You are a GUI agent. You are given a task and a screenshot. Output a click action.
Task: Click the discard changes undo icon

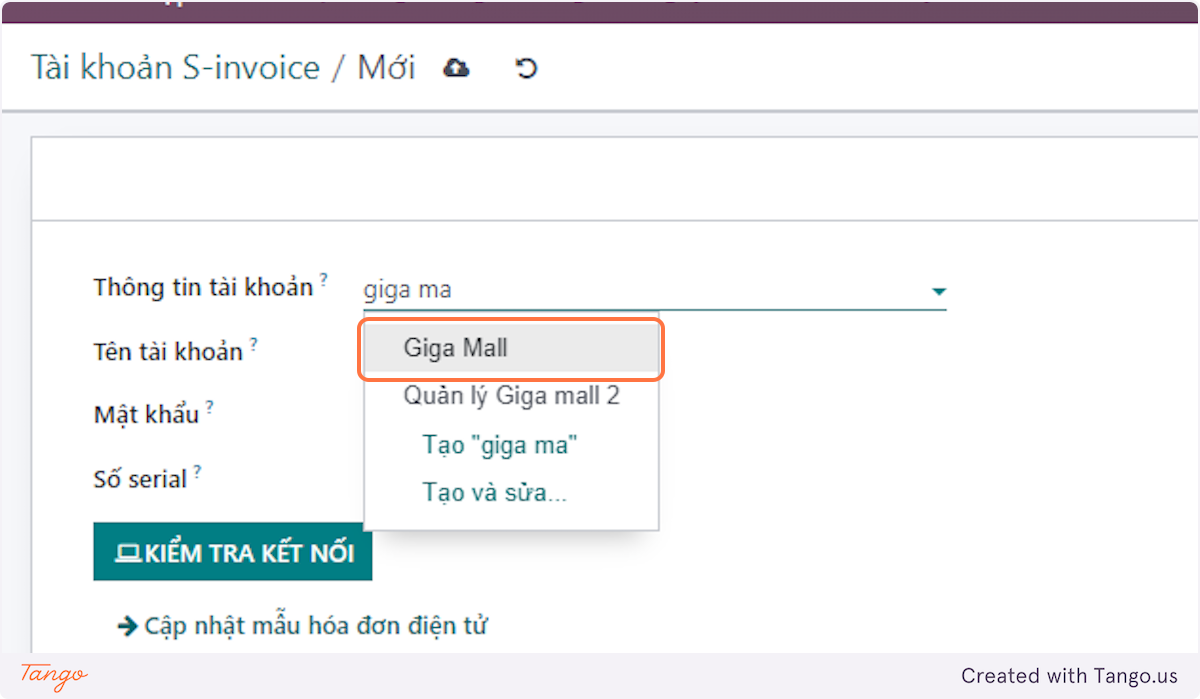click(526, 68)
